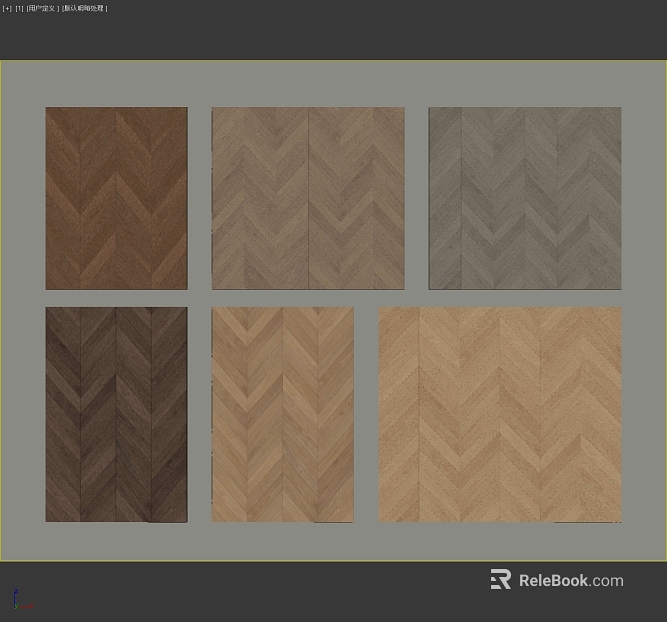
Task: Click the XYZ axis tripod gizmo
Action: [22, 600]
